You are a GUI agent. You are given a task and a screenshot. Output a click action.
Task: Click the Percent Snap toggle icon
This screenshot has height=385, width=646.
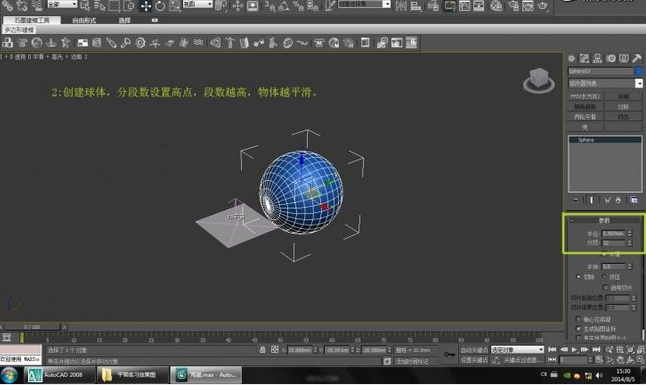click(x=298, y=5)
